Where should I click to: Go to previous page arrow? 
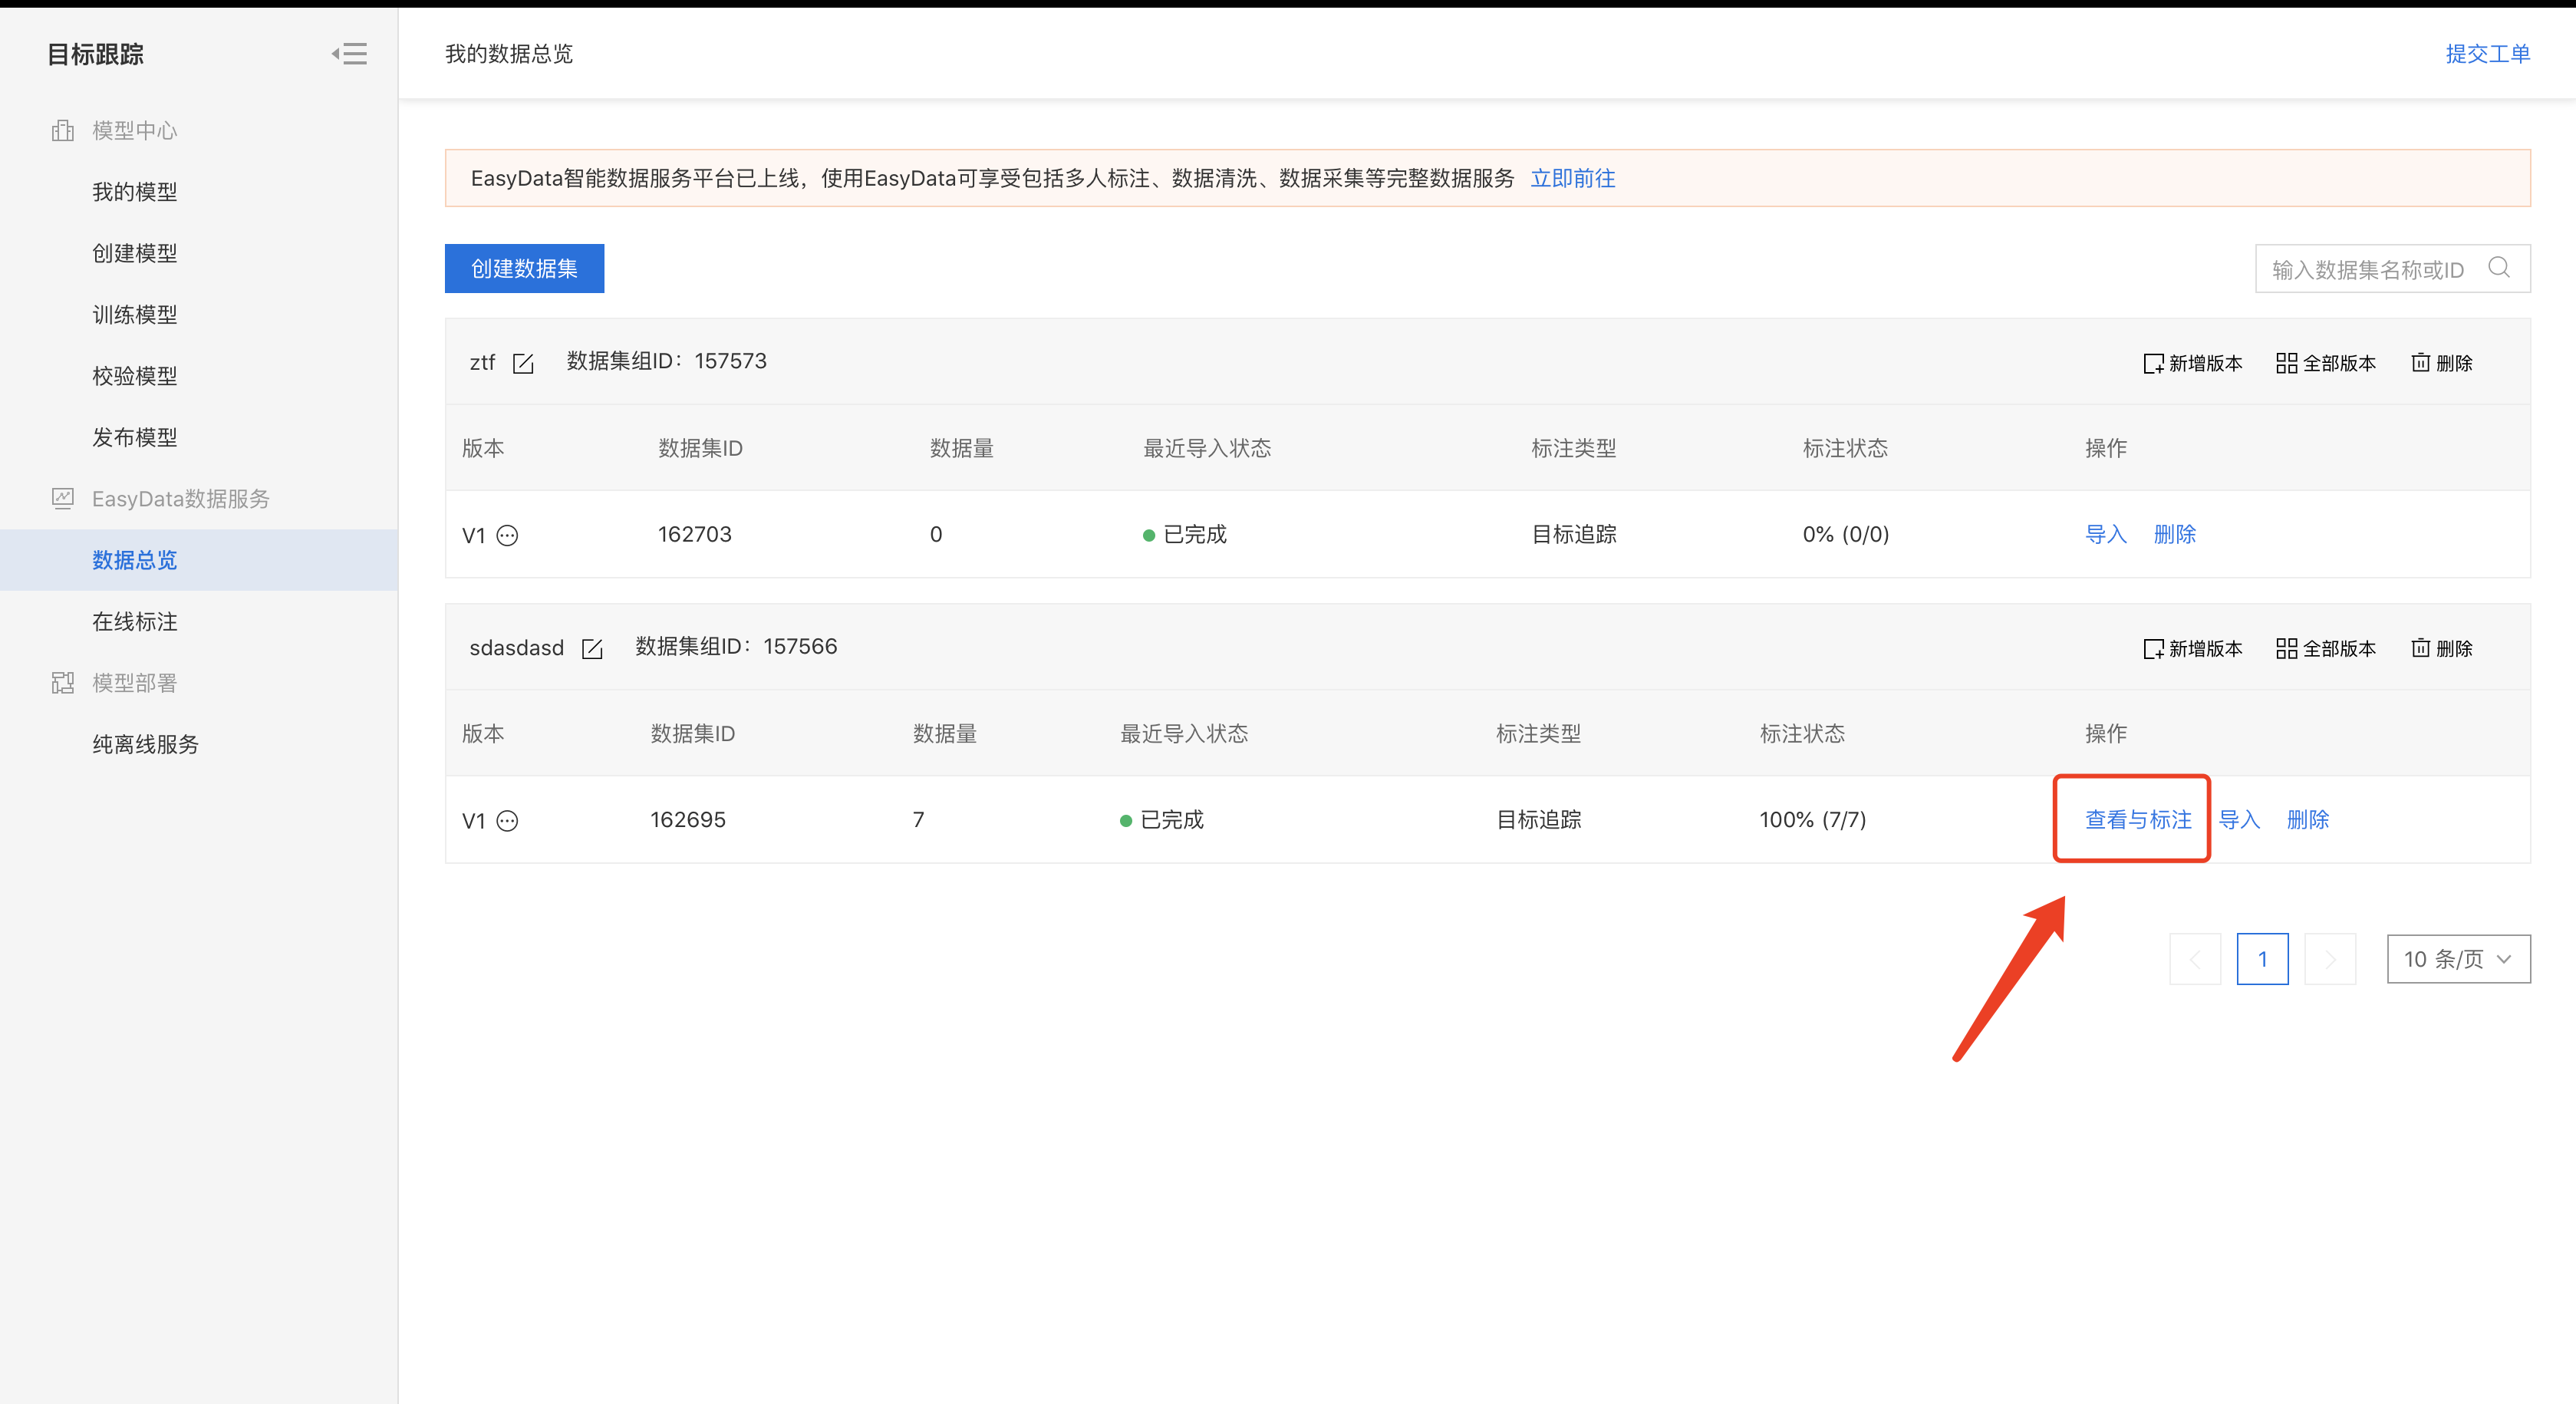point(2195,959)
